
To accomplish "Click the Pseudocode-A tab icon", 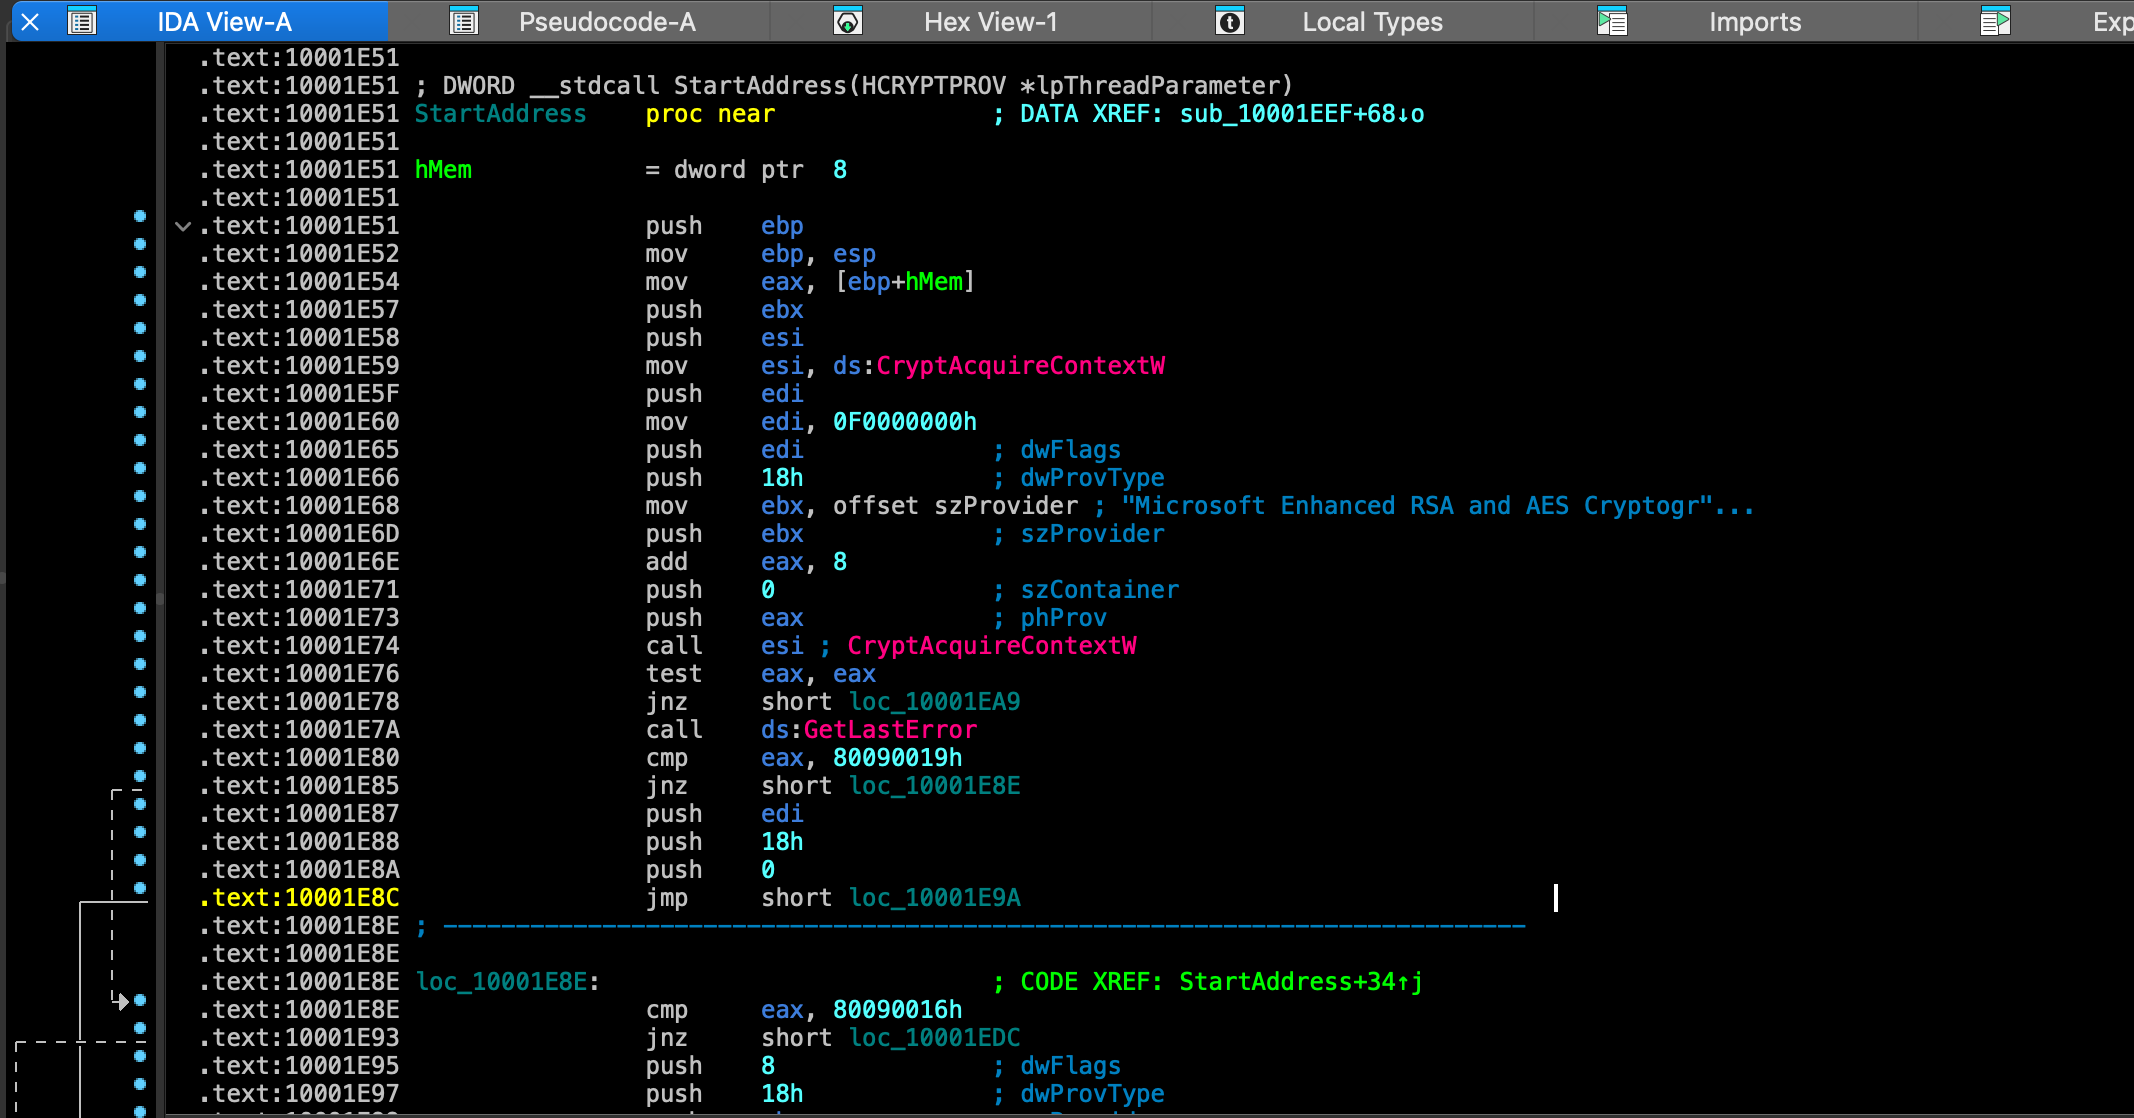I will coord(464,21).
